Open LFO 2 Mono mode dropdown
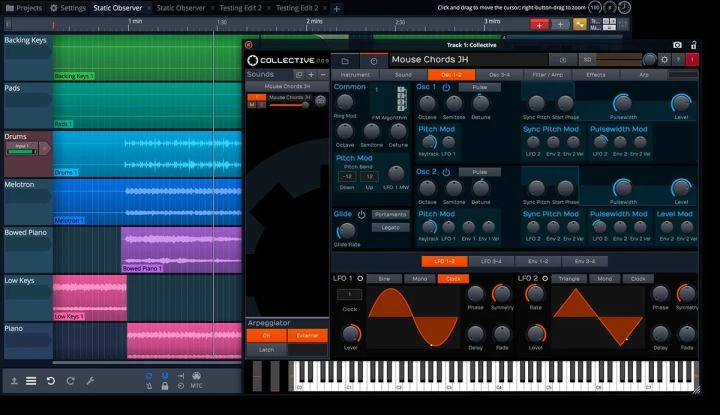720x415 pixels. pos(604,279)
